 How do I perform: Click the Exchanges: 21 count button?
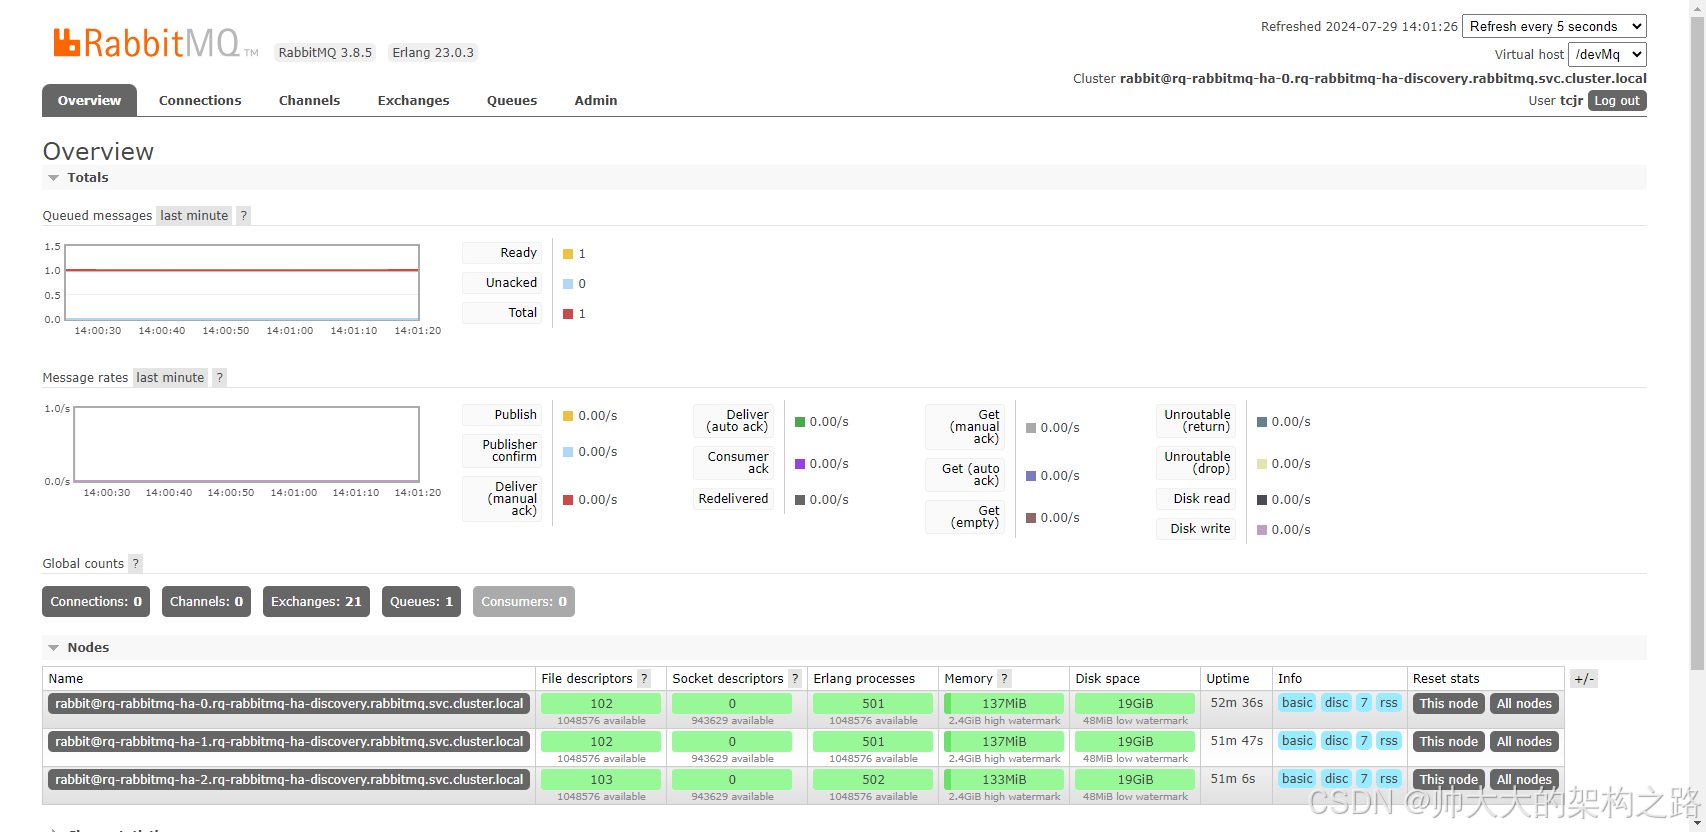316,601
